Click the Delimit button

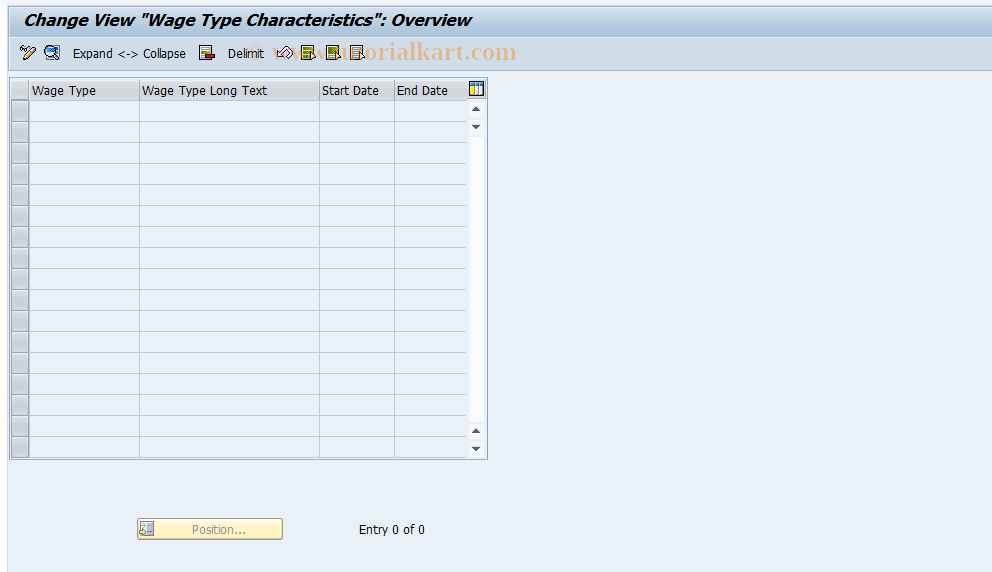click(245, 54)
